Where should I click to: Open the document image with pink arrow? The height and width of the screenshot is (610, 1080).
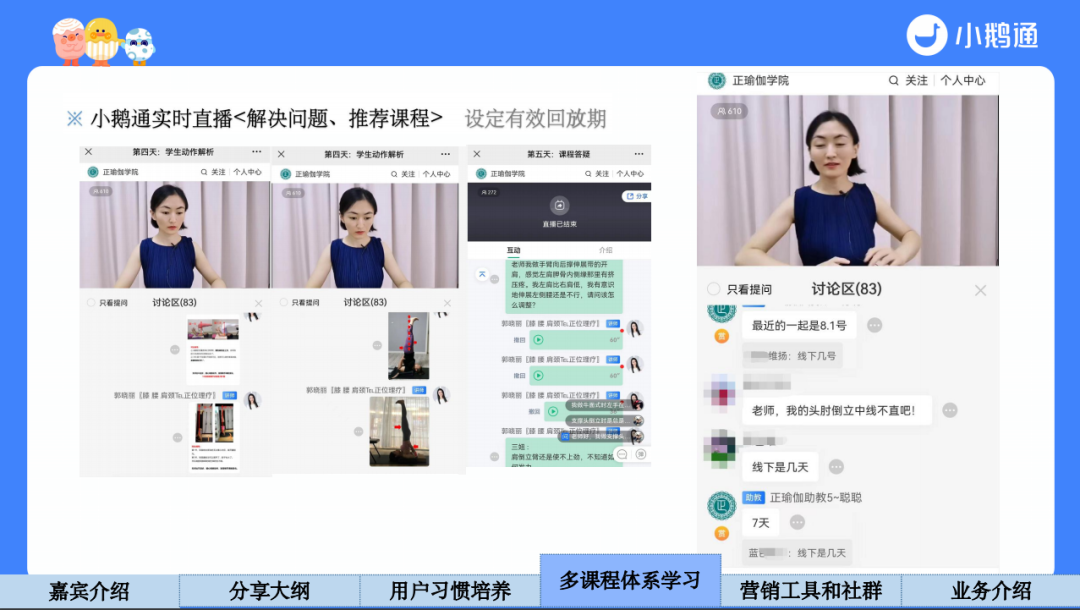[x=213, y=351]
